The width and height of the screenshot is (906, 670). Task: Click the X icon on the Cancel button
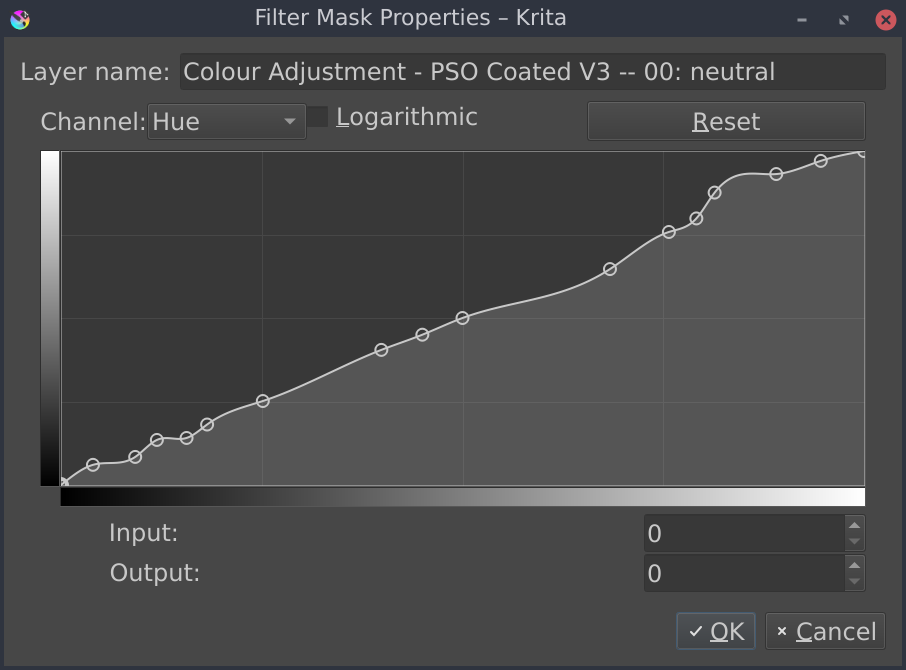(x=783, y=631)
